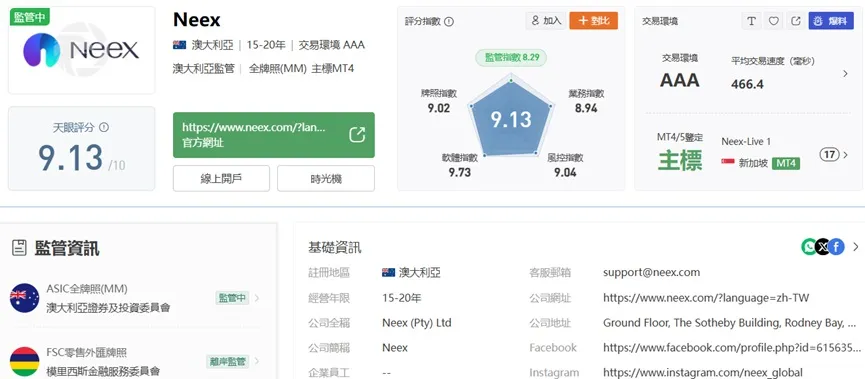This screenshot has width=865, height=379.
Task: Click the 業務指數 8.94 value
Action: (586, 108)
